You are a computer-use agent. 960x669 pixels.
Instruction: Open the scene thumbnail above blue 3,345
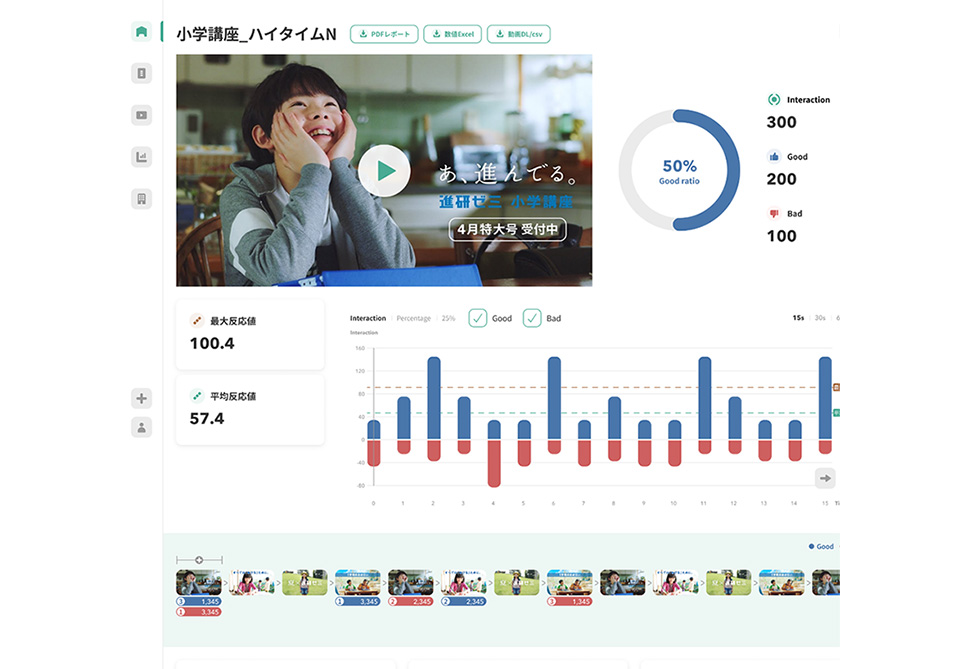pos(358,583)
